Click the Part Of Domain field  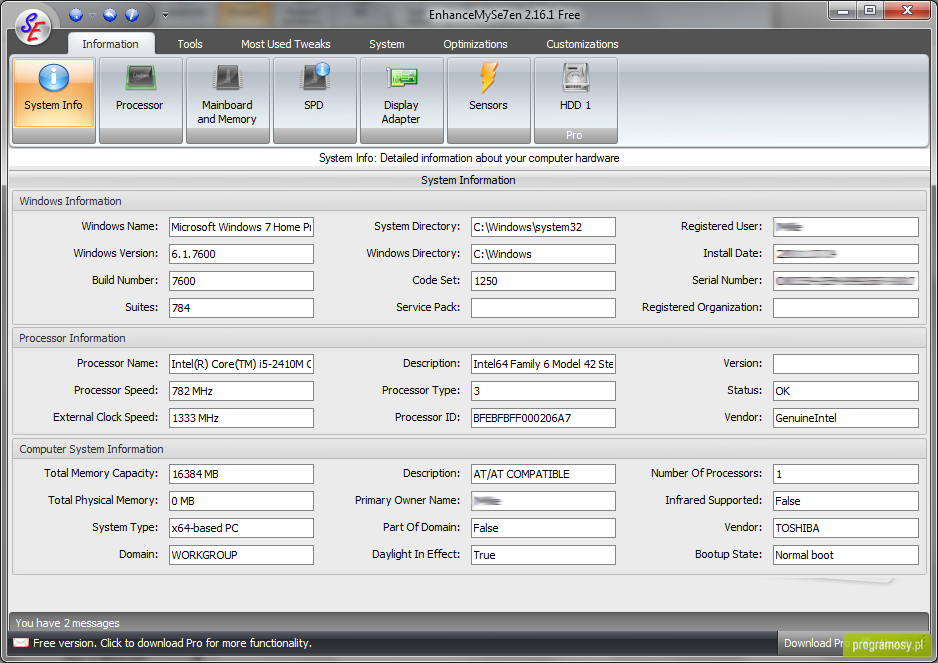(x=543, y=528)
